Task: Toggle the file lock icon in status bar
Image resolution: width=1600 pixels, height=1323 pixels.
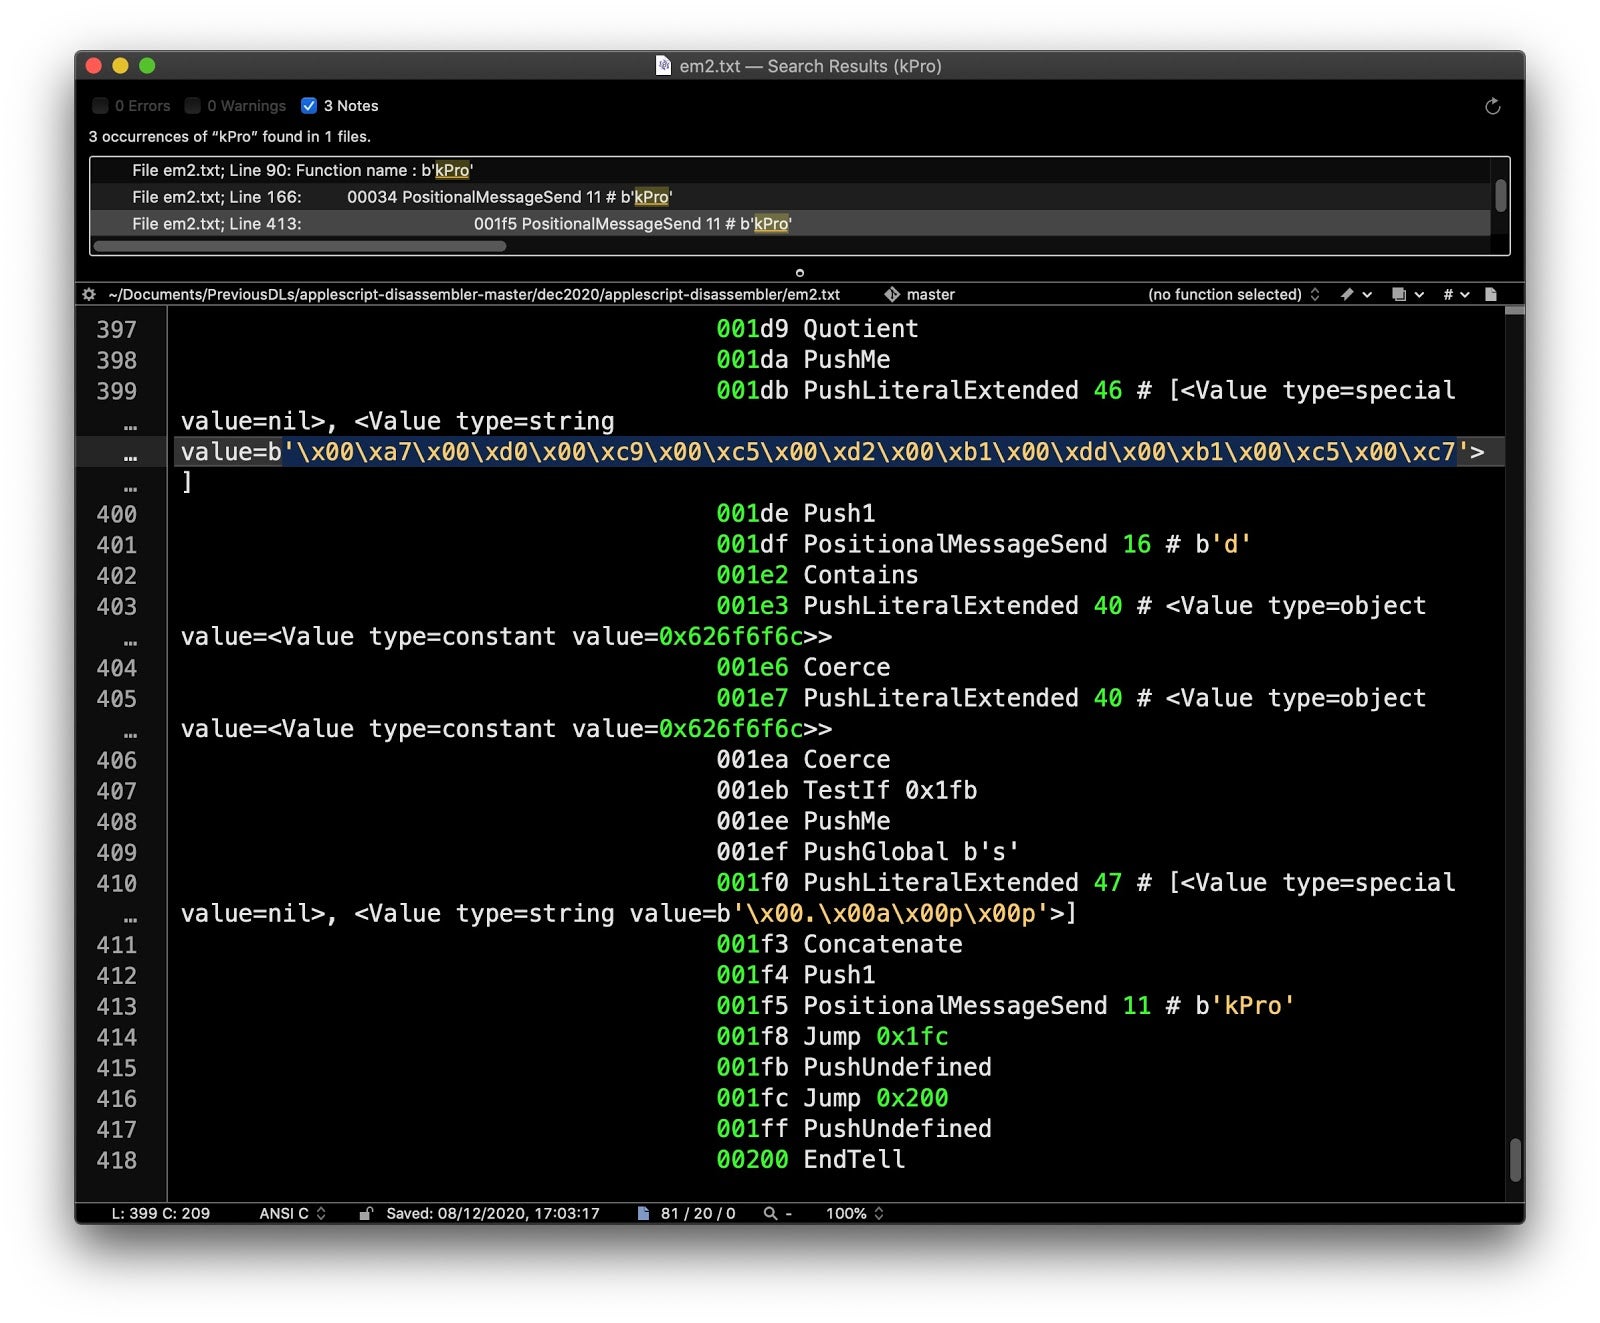Action: 366,1213
